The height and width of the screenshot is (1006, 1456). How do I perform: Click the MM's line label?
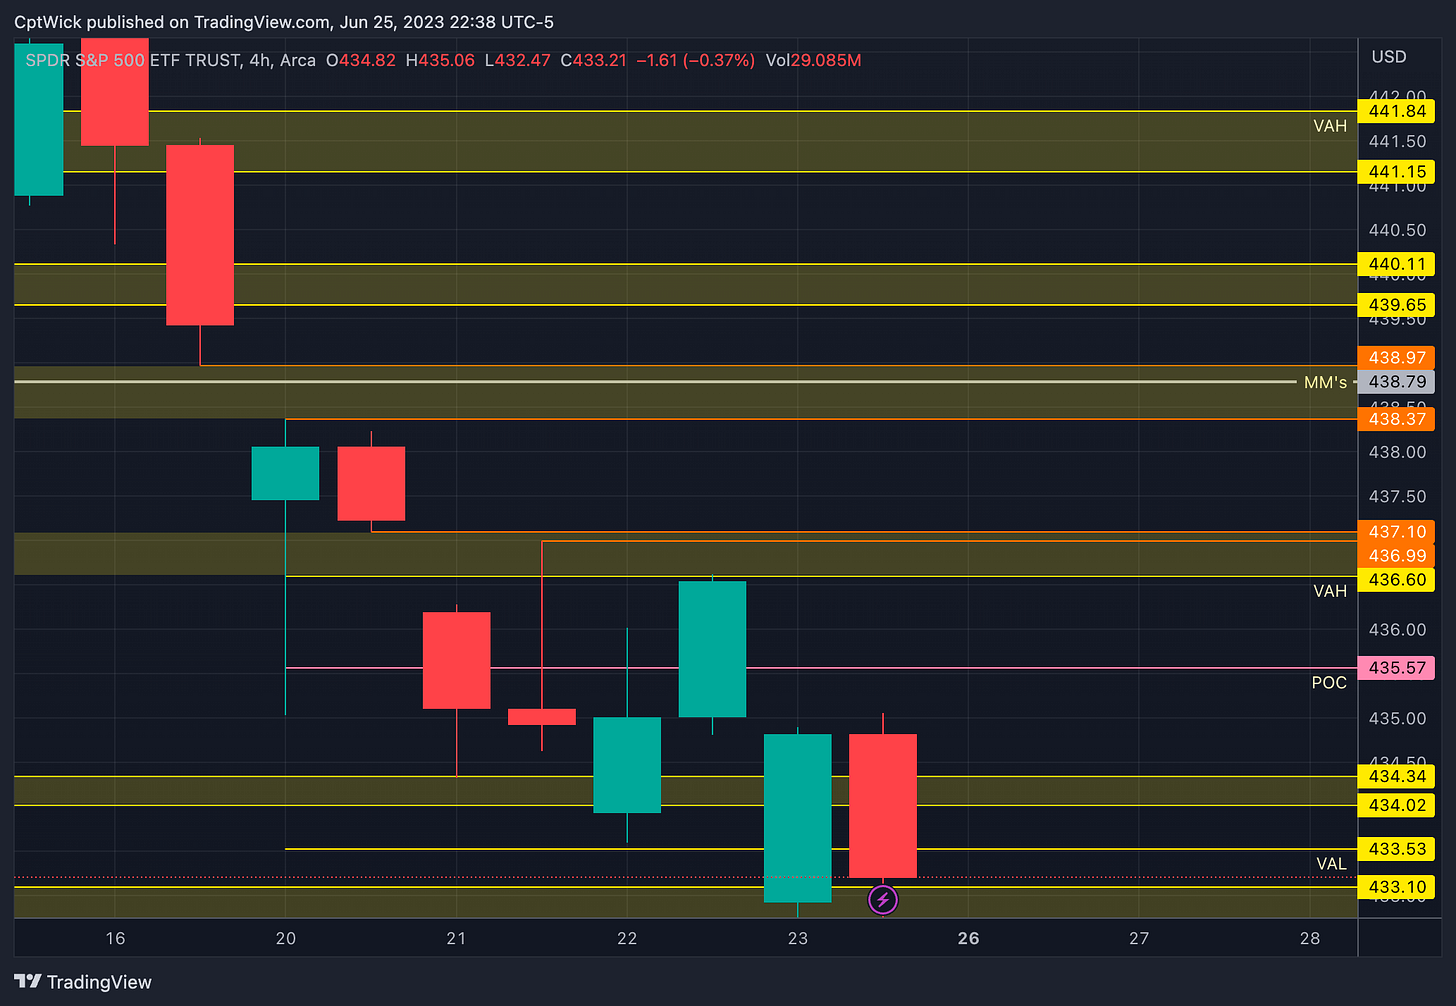[1325, 382]
